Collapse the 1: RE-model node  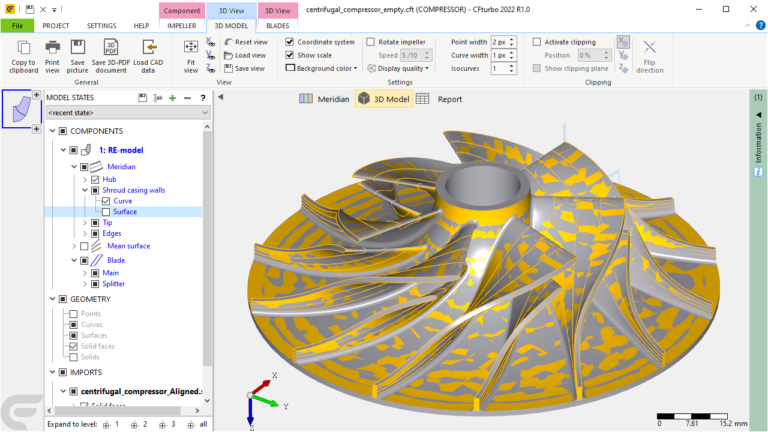63,150
